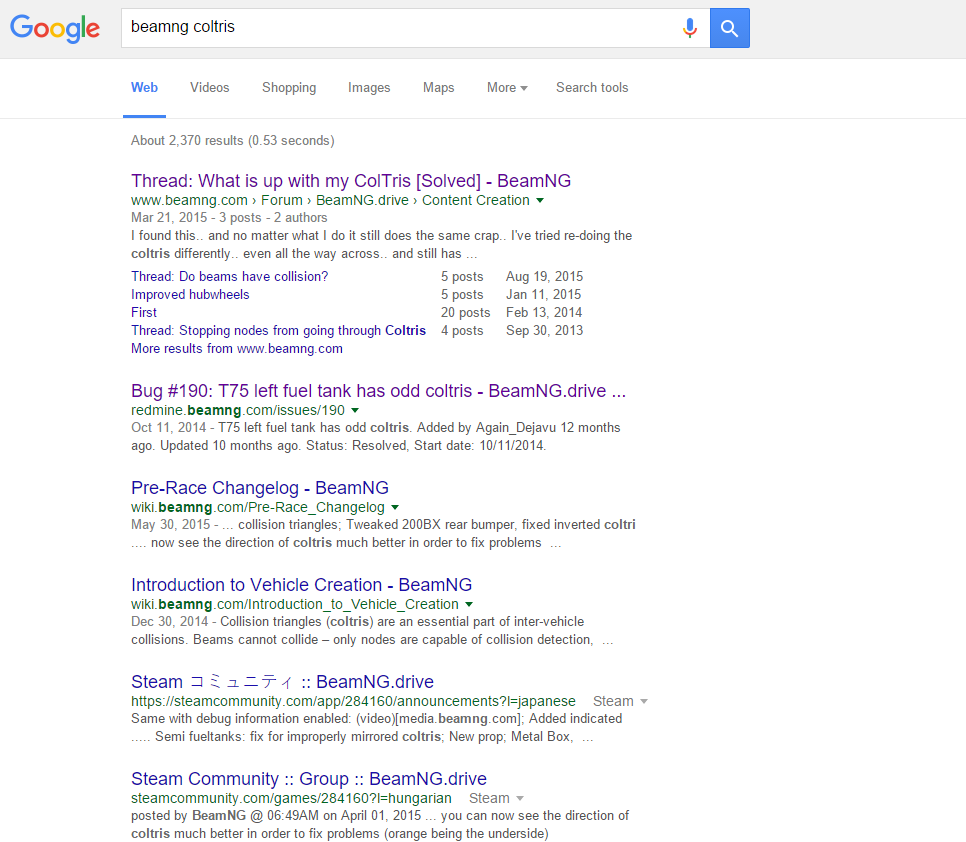This screenshot has width=966, height=842.
Task: Open the Japanese Steam BeamNG.drive result
Action: (282, 682)
